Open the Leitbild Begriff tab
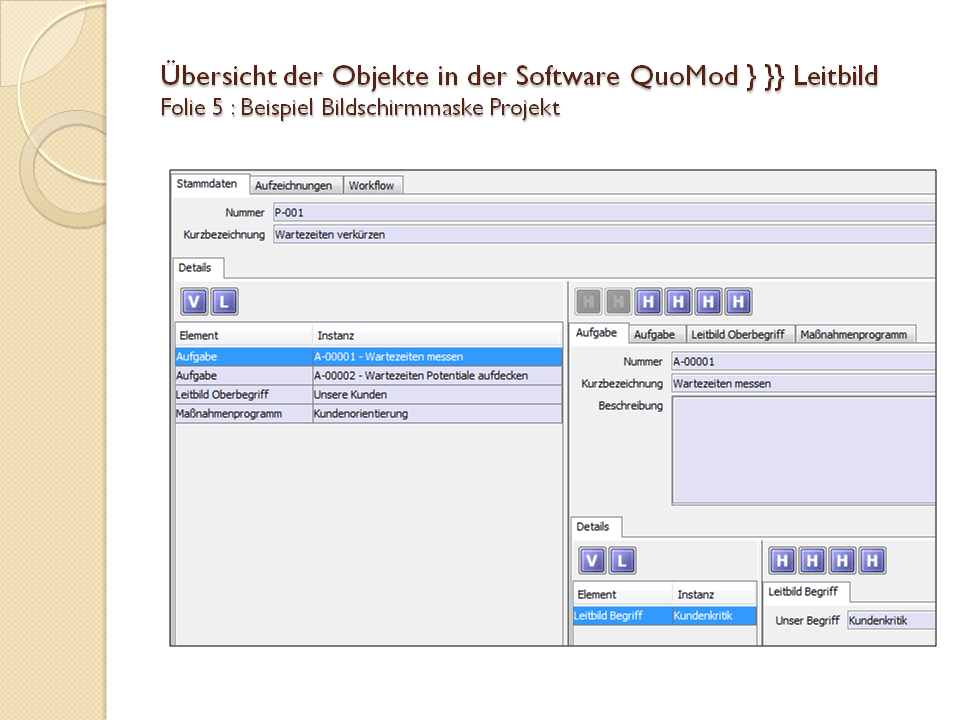The width and height of the screenshot is (960, 720). tap(803, 591)
